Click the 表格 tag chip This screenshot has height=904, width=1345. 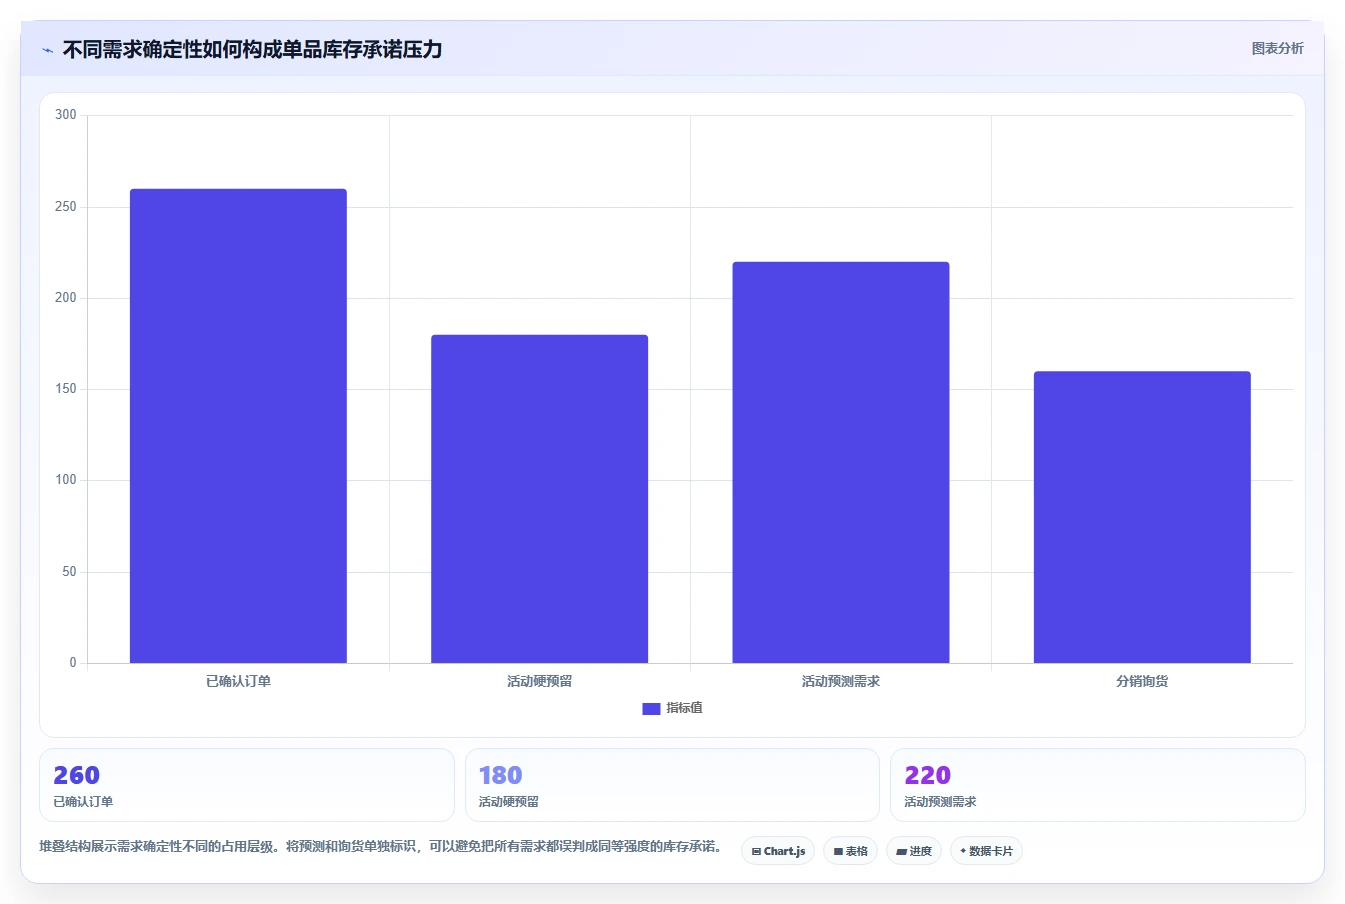[x=850, y=851]
